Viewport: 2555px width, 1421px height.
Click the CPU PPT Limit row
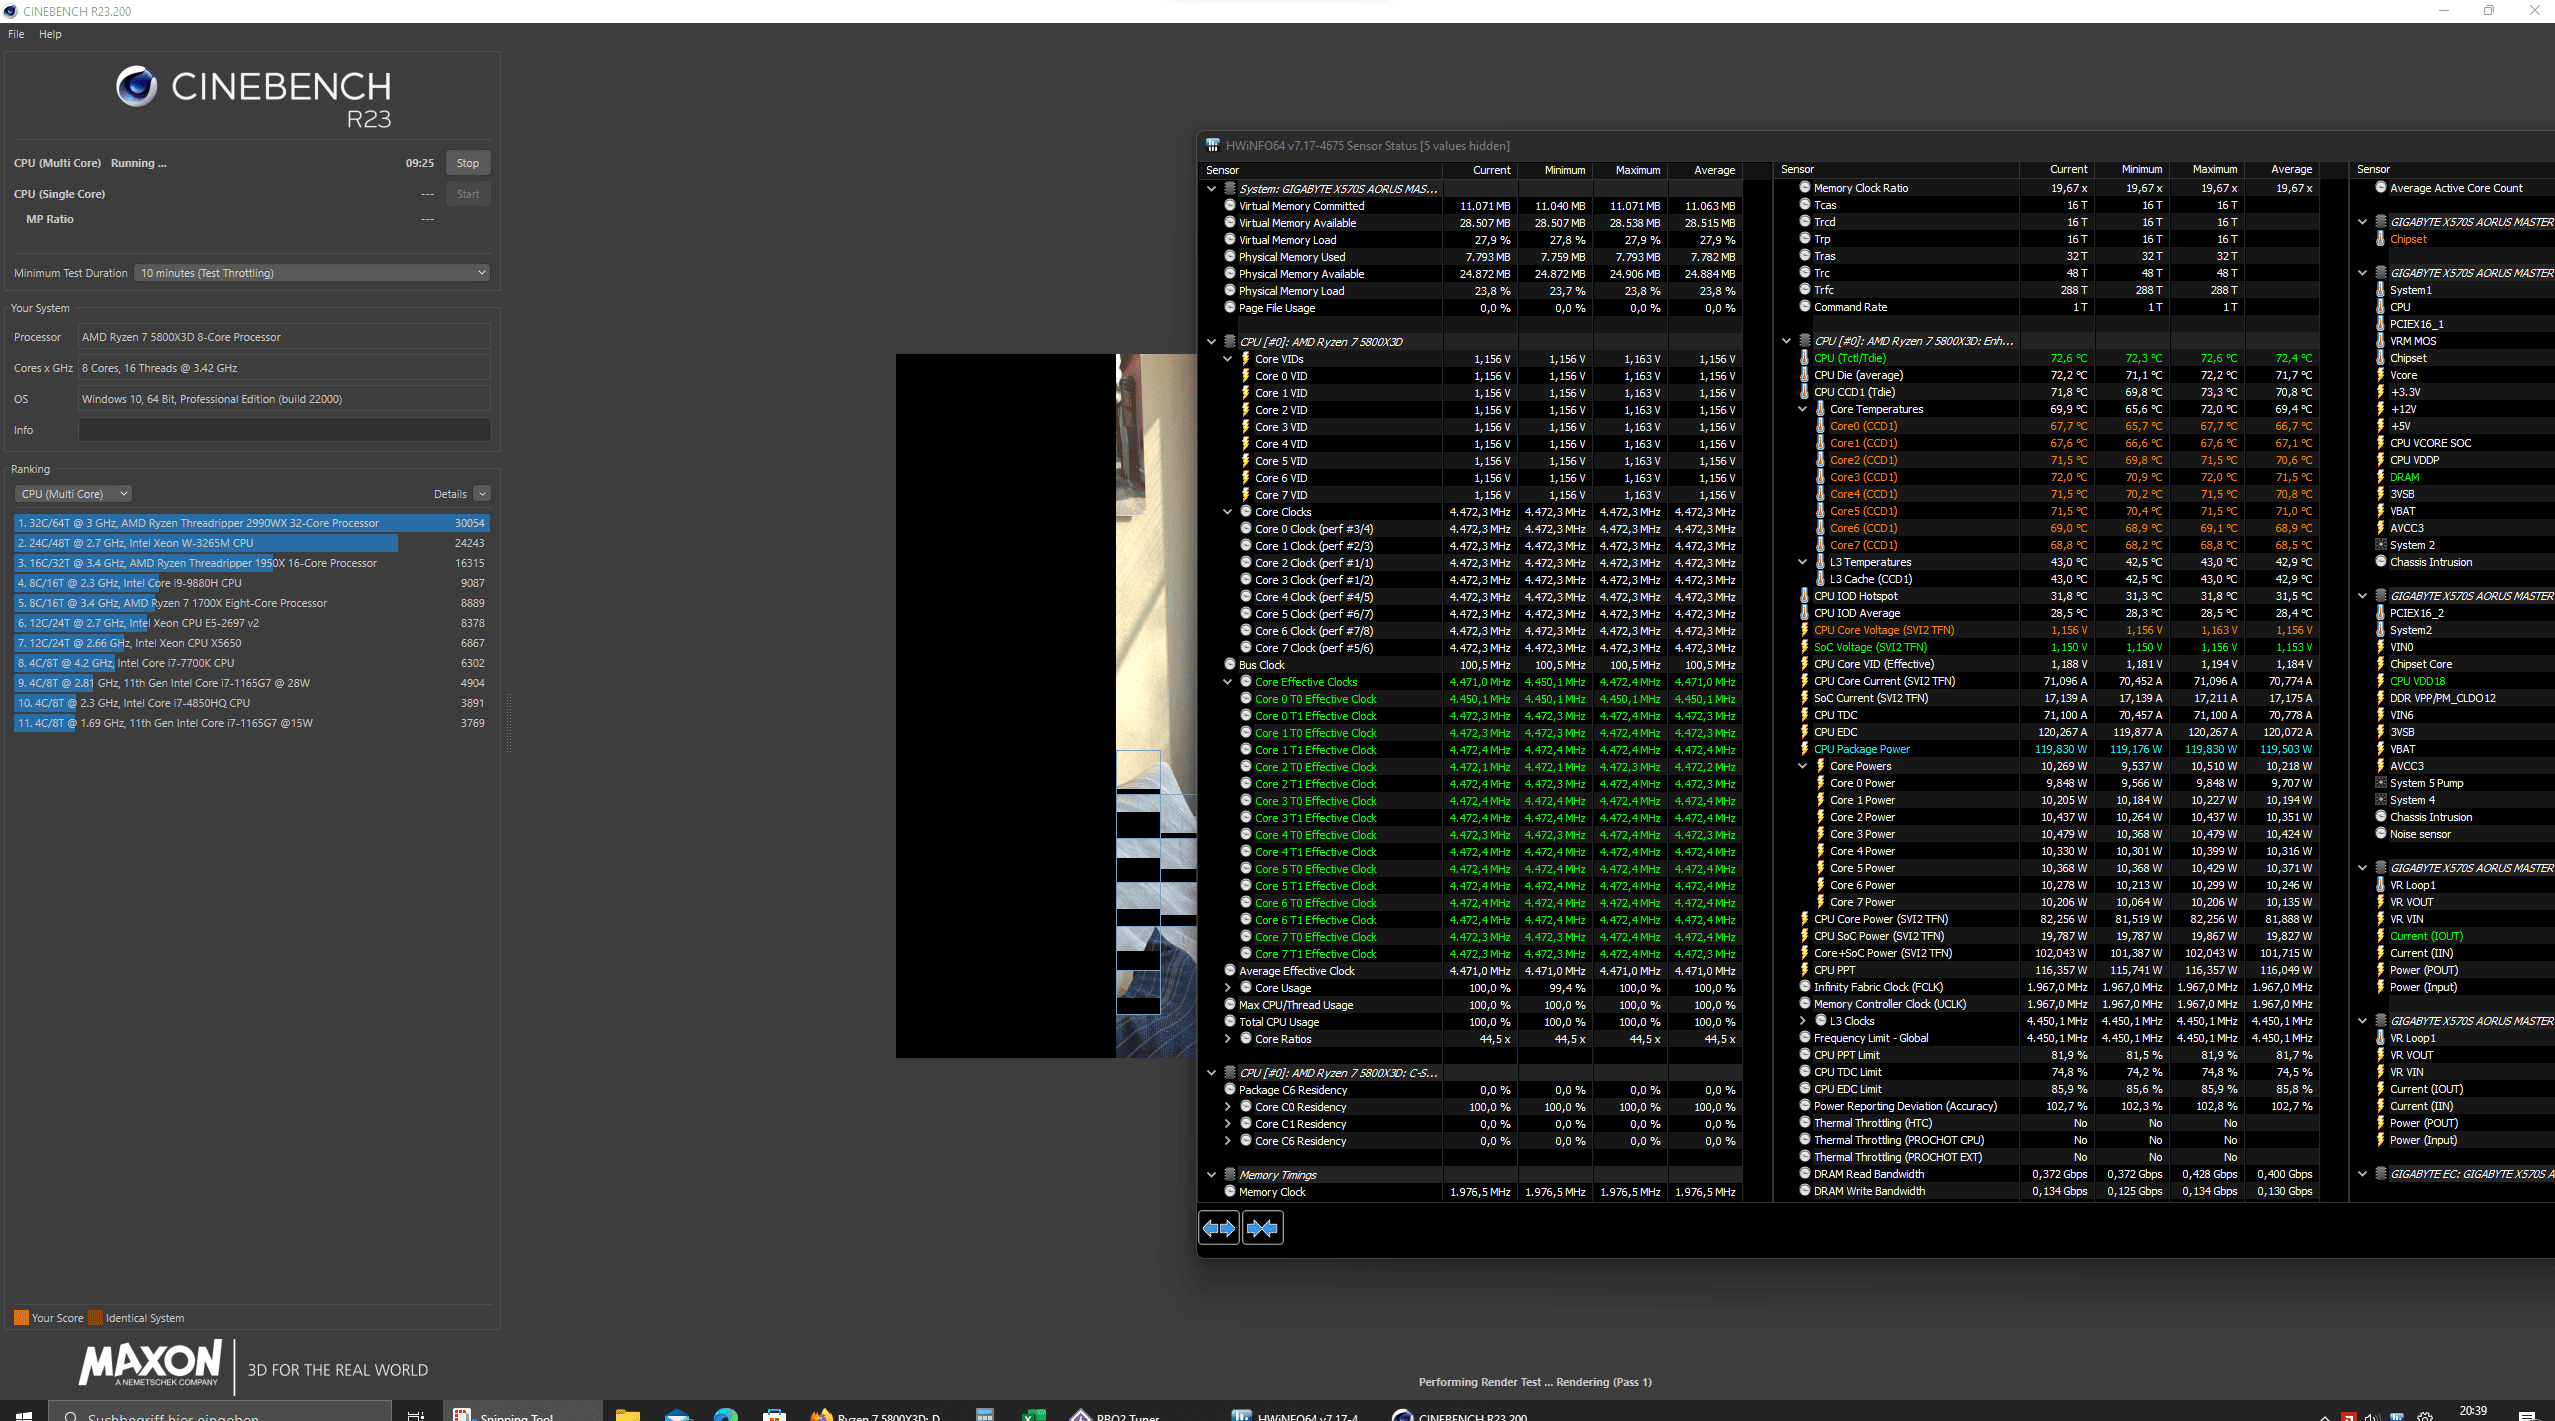pyautogui.click(x=2057, y=1055)
